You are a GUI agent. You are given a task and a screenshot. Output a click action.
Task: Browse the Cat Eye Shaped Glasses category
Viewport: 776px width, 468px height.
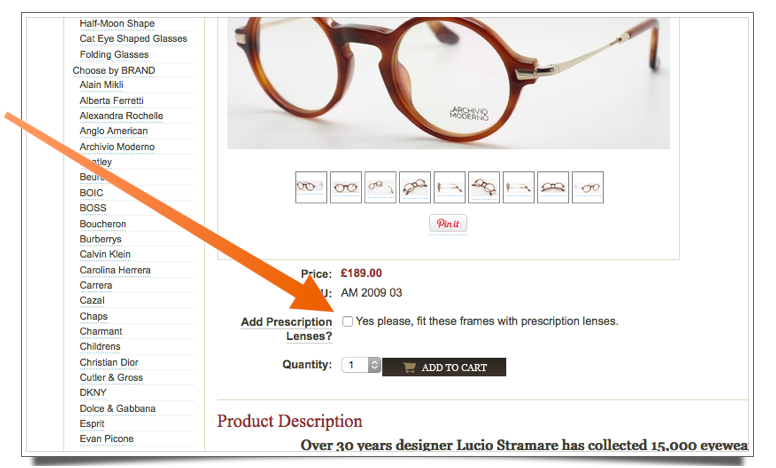click(x=134, y=39)
